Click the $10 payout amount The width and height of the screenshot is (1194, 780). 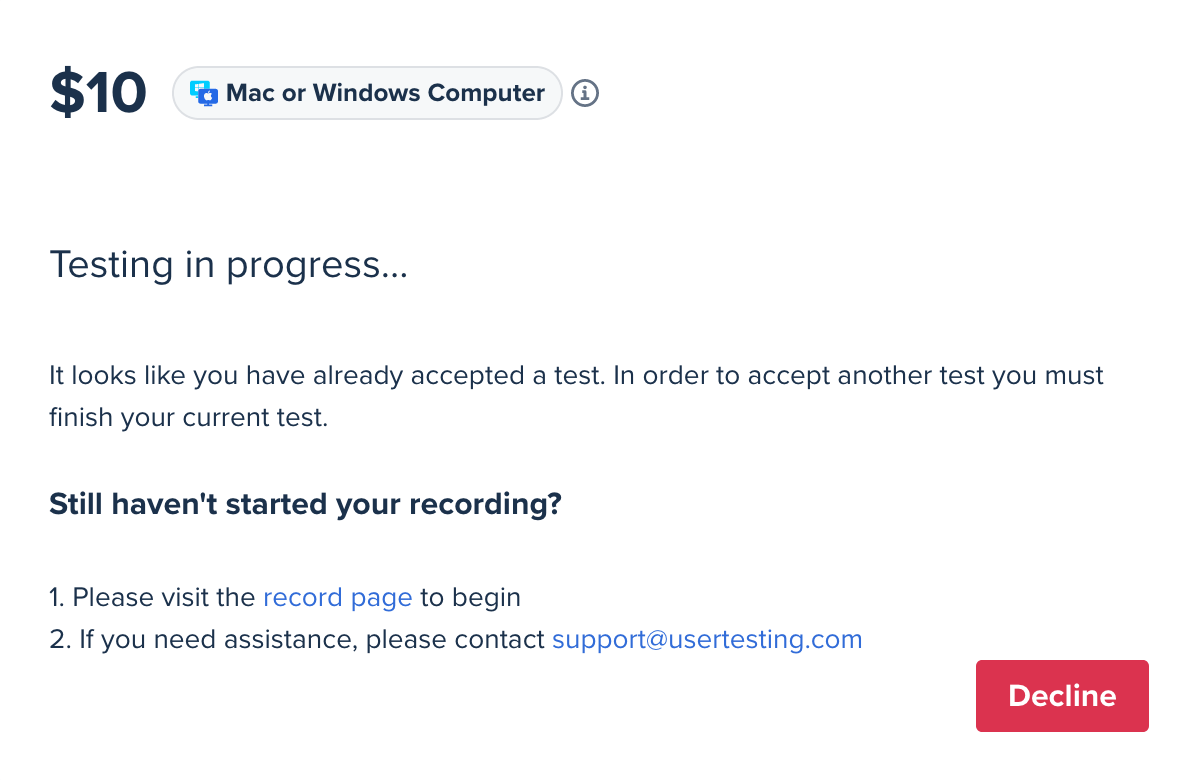click(98, 93)
